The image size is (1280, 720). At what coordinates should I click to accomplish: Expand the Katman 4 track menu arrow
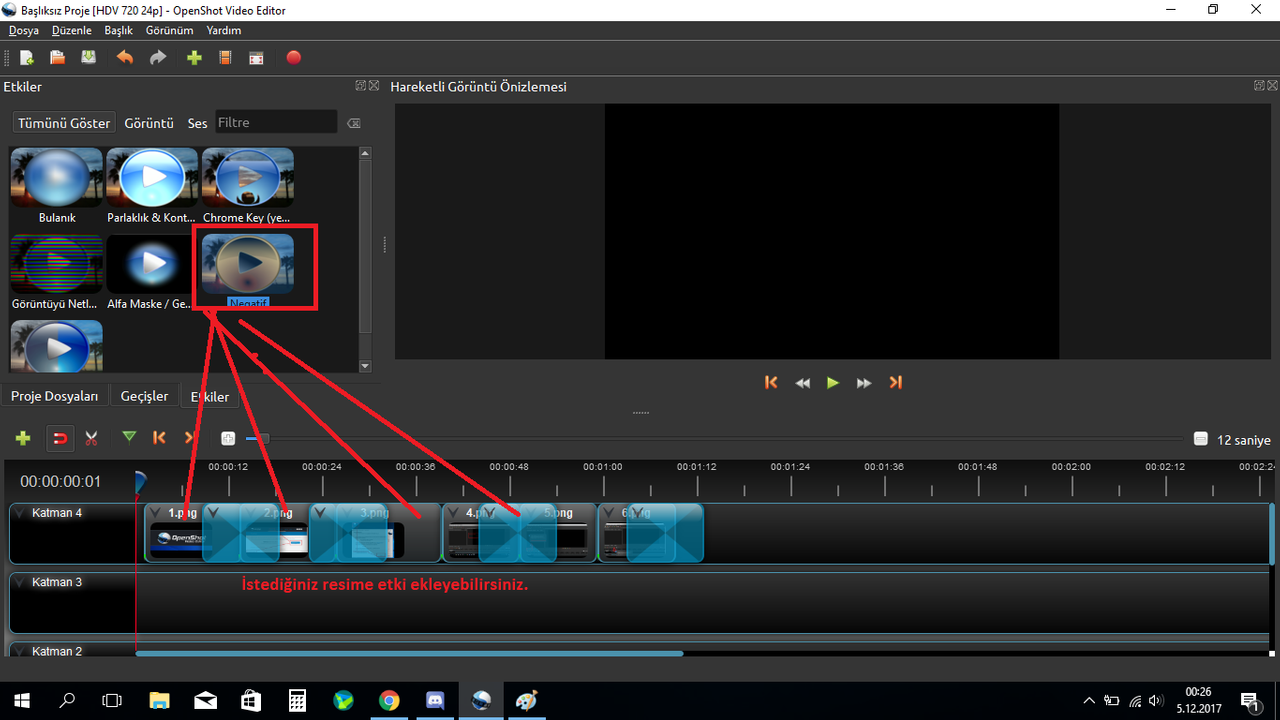pyautogui.click(x=20, y=513)
